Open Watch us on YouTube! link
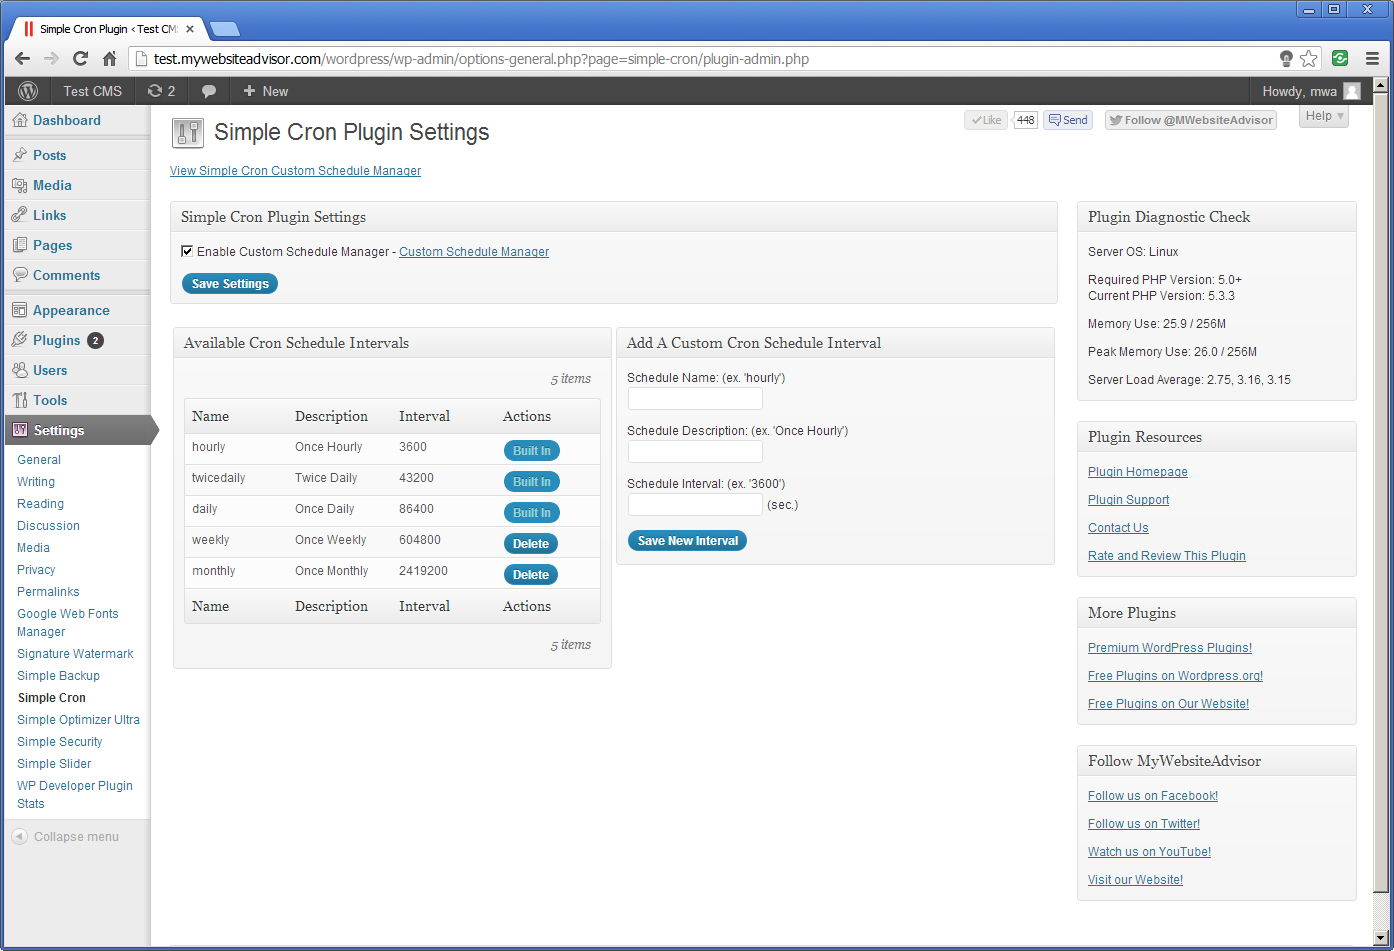The height and width of the screenshot is (951, 1394). (x=1149, y=852)
